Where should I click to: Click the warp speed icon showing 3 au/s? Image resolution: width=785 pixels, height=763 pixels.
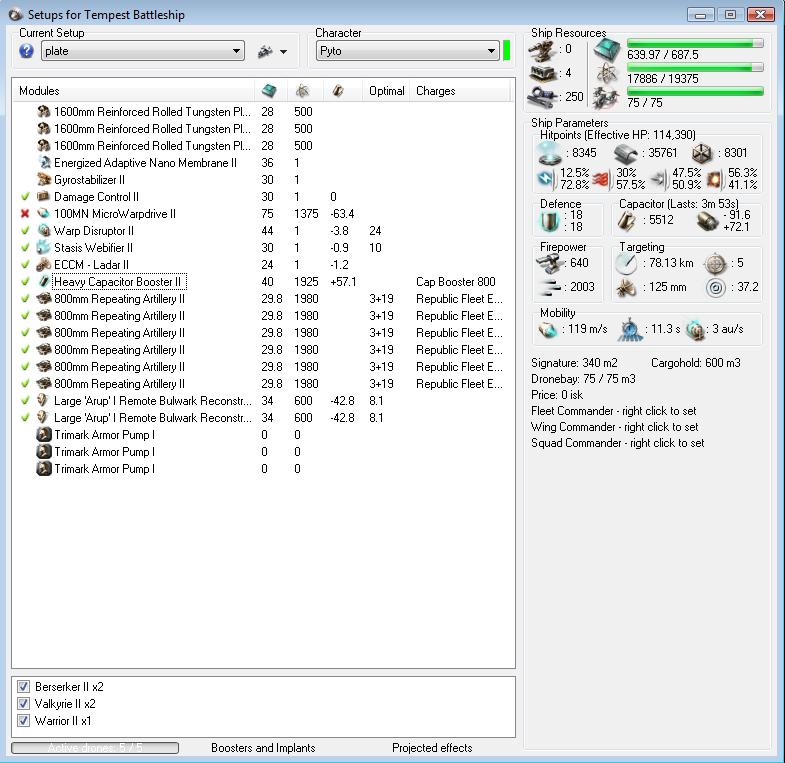click(695, 329)
